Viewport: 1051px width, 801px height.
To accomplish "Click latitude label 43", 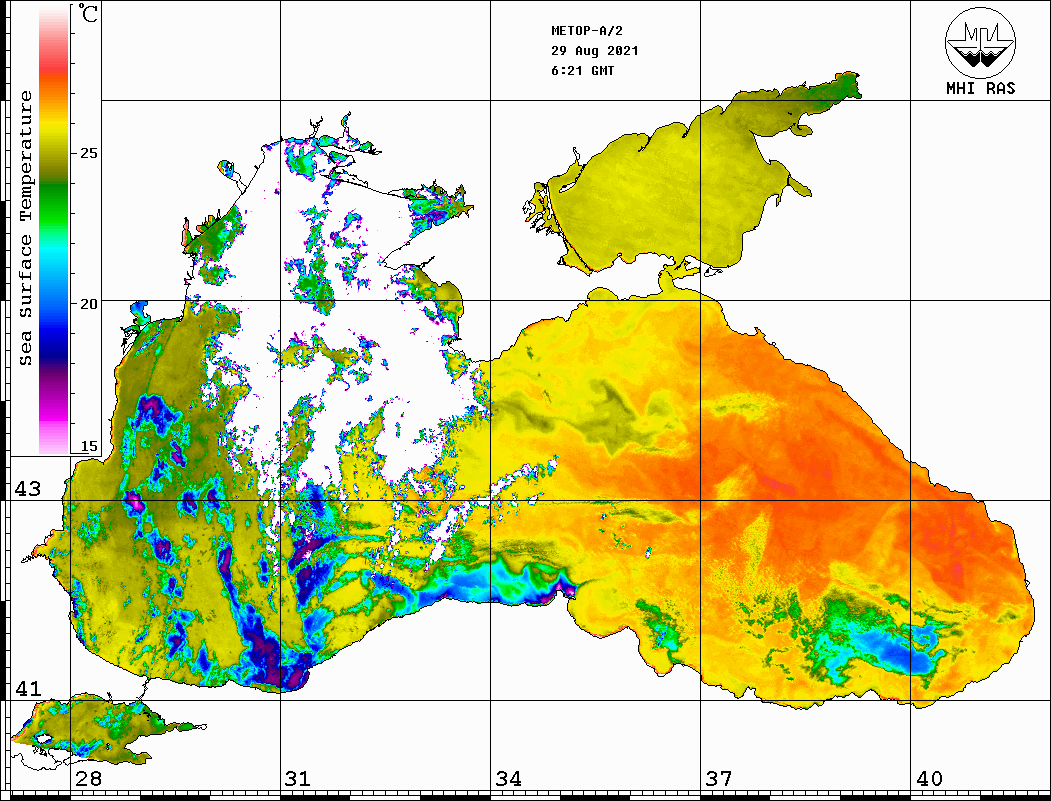I will 27,489.
